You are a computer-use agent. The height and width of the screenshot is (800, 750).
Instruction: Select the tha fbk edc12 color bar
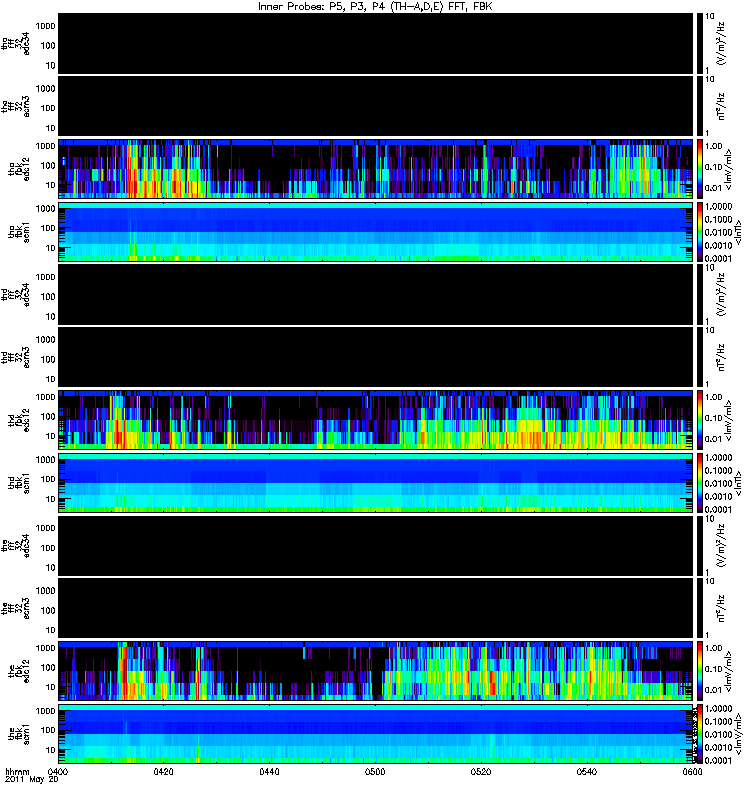point(700,169)
